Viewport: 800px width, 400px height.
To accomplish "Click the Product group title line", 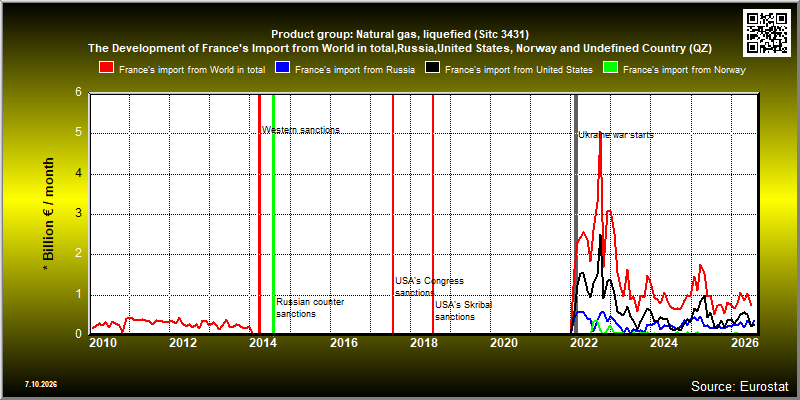I will [400, 34].
